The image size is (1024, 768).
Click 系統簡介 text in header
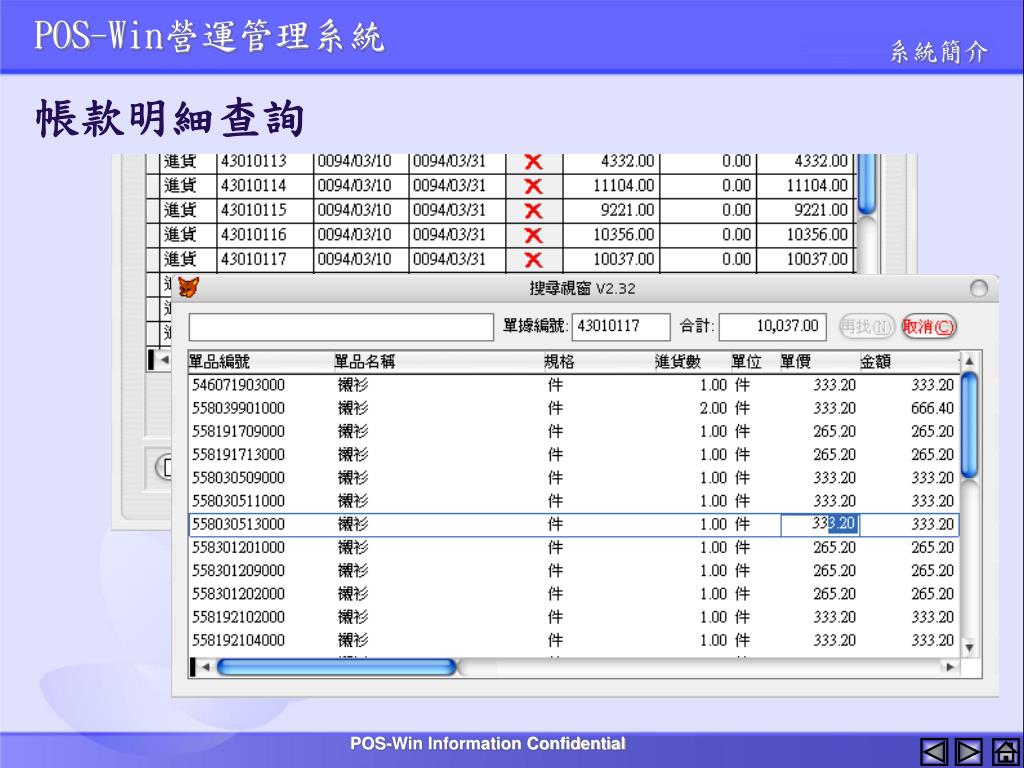tap(939, 52)
